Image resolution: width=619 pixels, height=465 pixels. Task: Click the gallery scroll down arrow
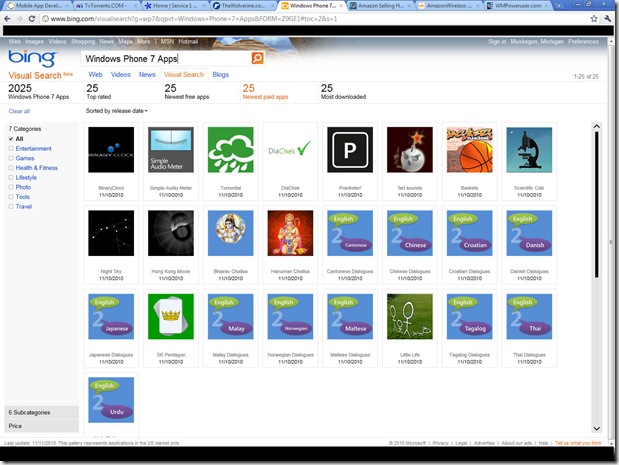coord(596,428)
